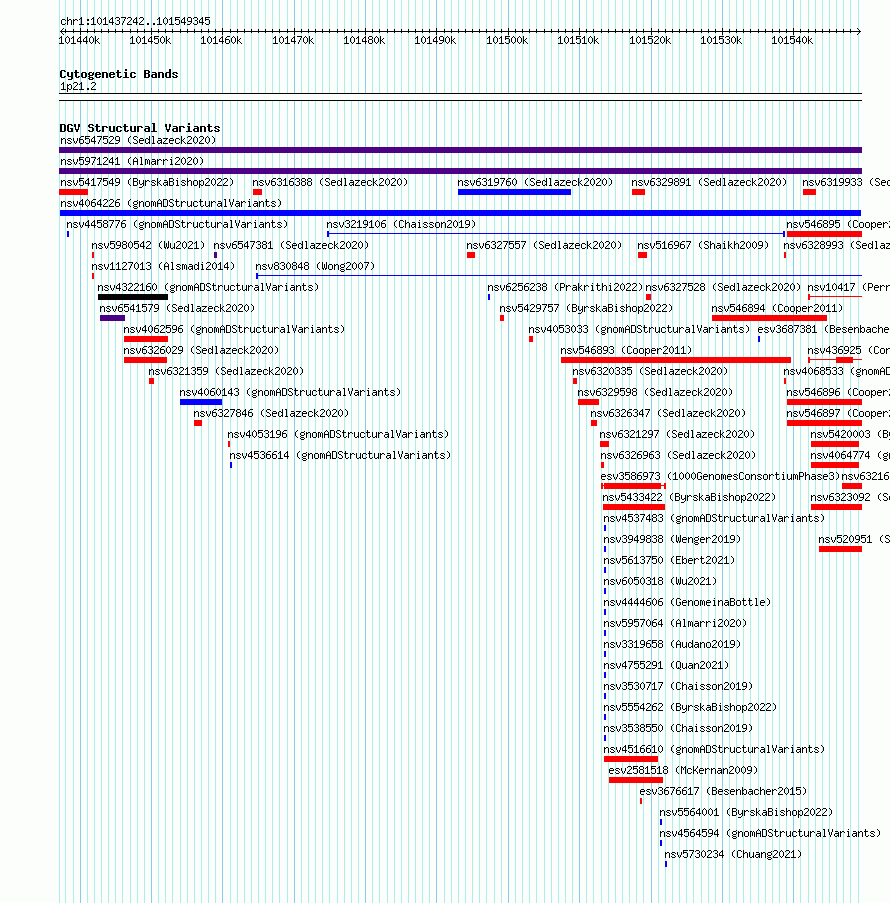Click nsv4458776 (gnomADStructuralVariants) label

[x=177, y=224]
